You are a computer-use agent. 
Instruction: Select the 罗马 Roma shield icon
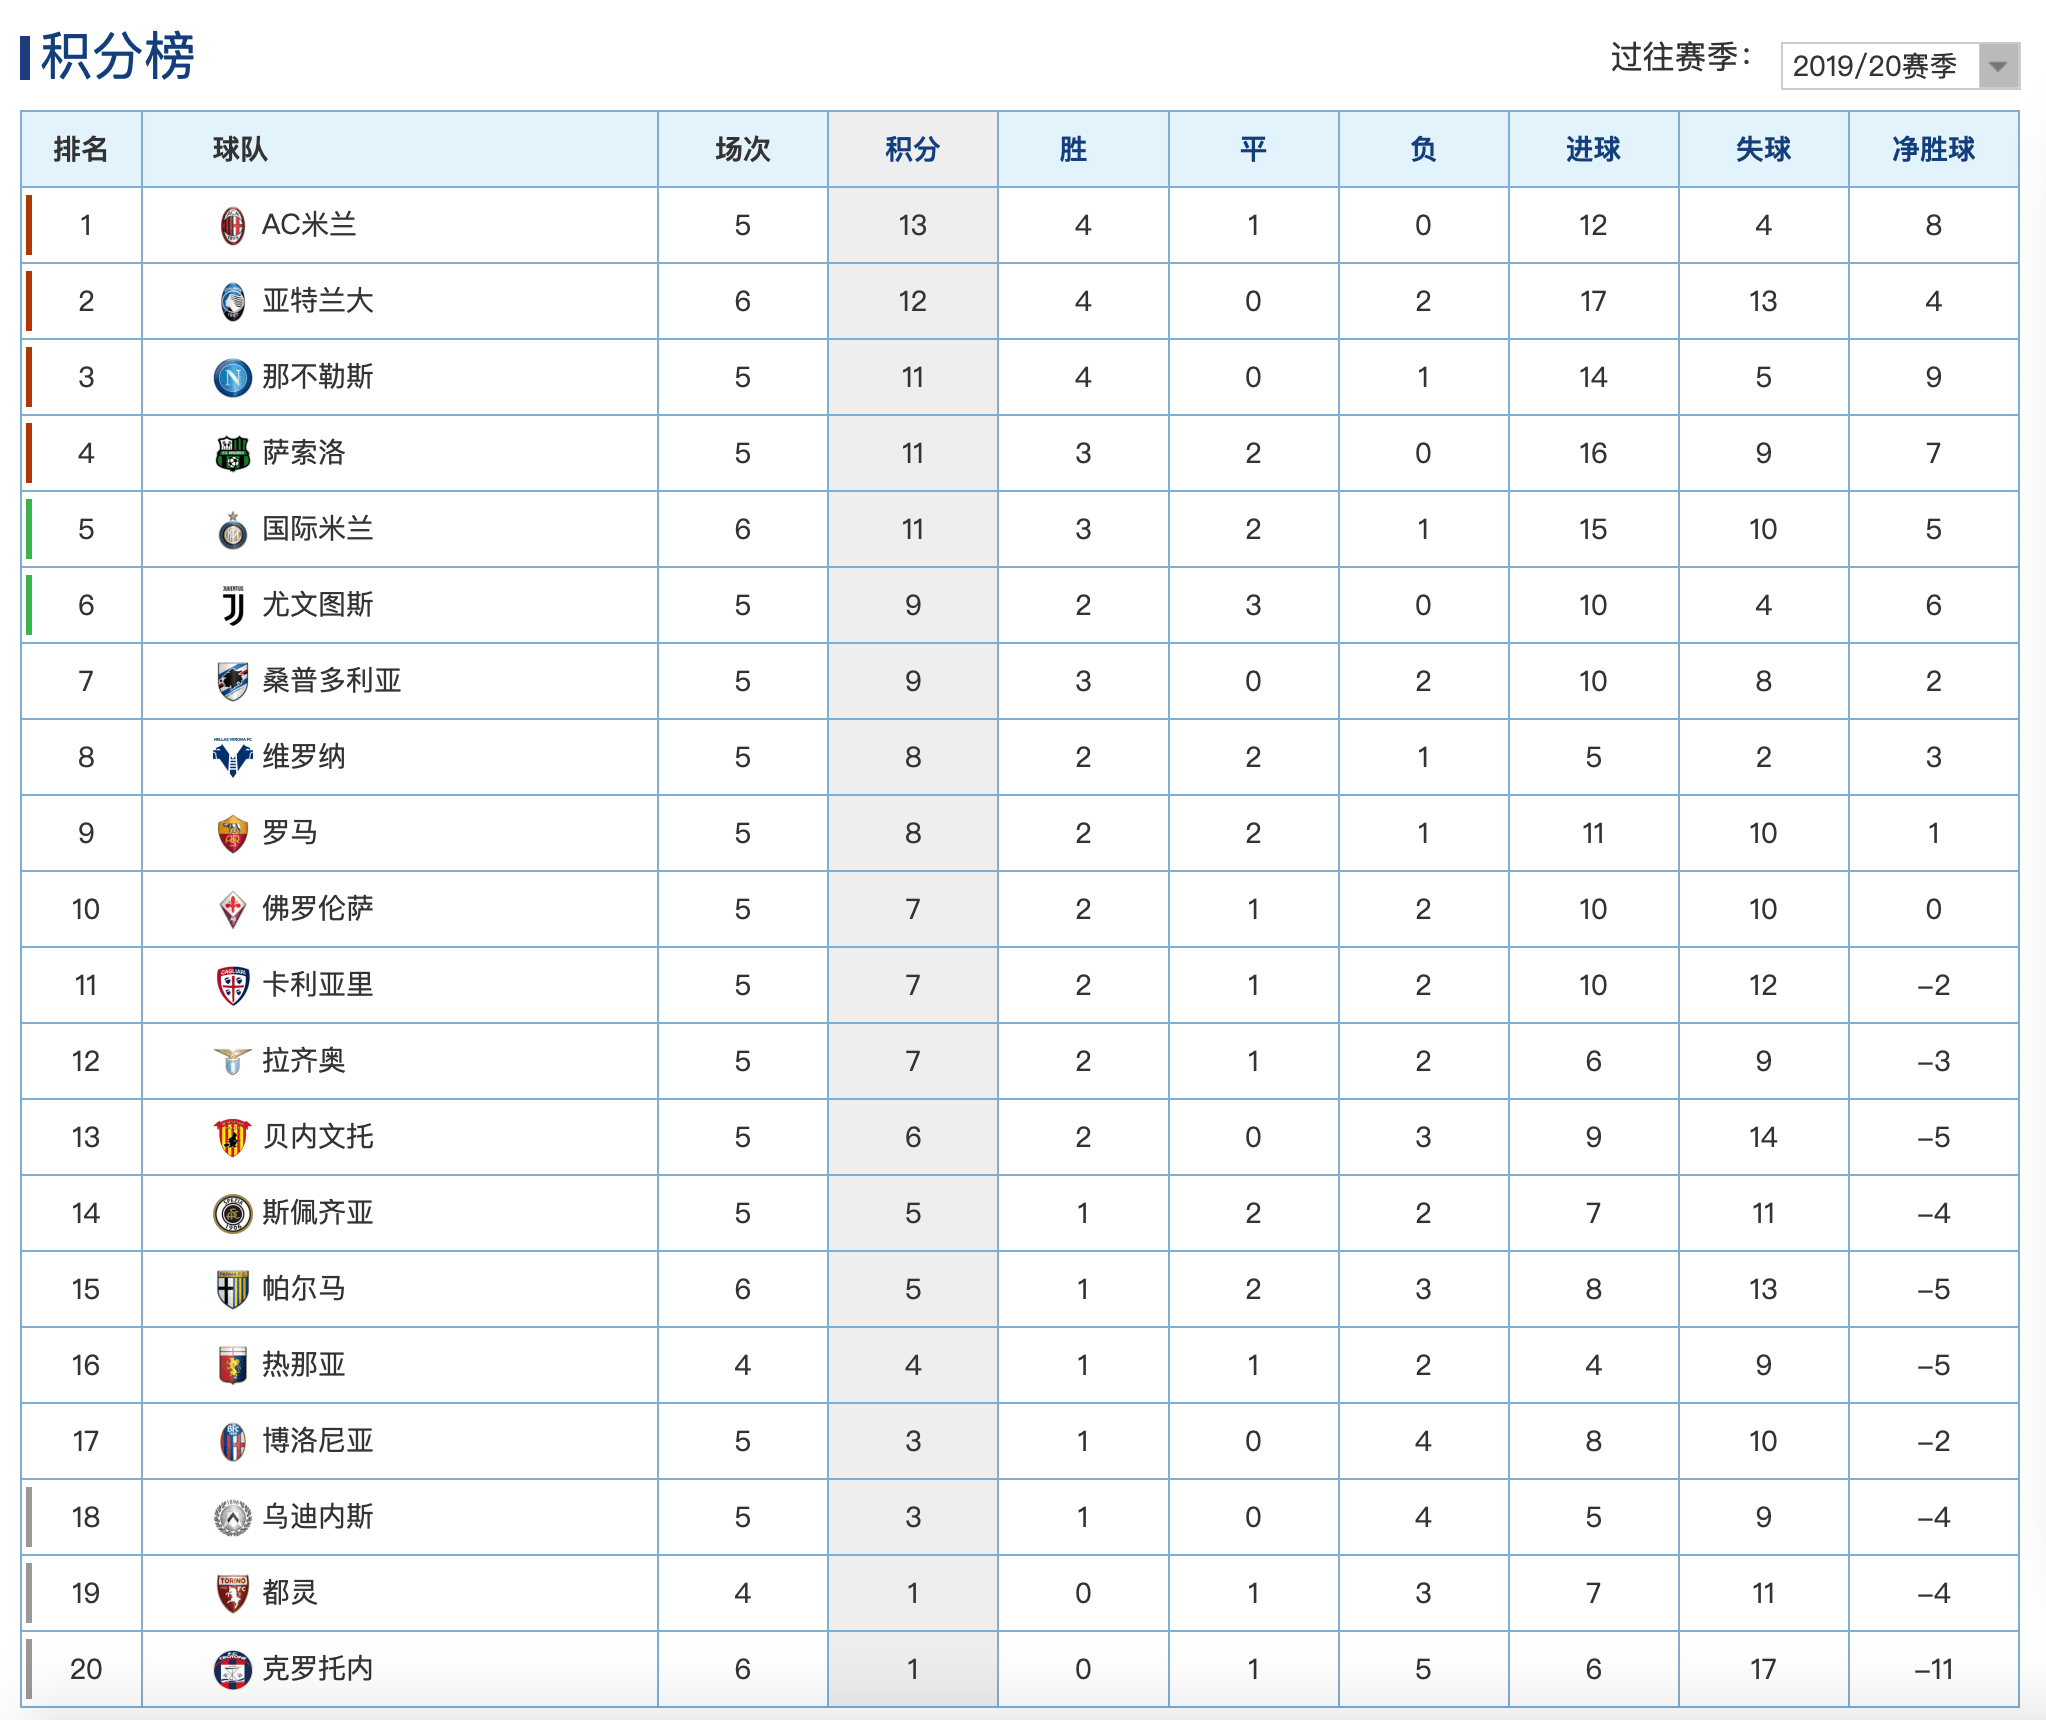click(232, 834)
